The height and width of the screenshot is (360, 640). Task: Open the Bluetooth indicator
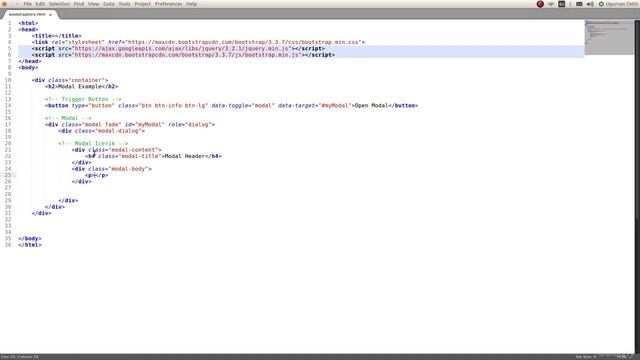[x=570, y=4]
